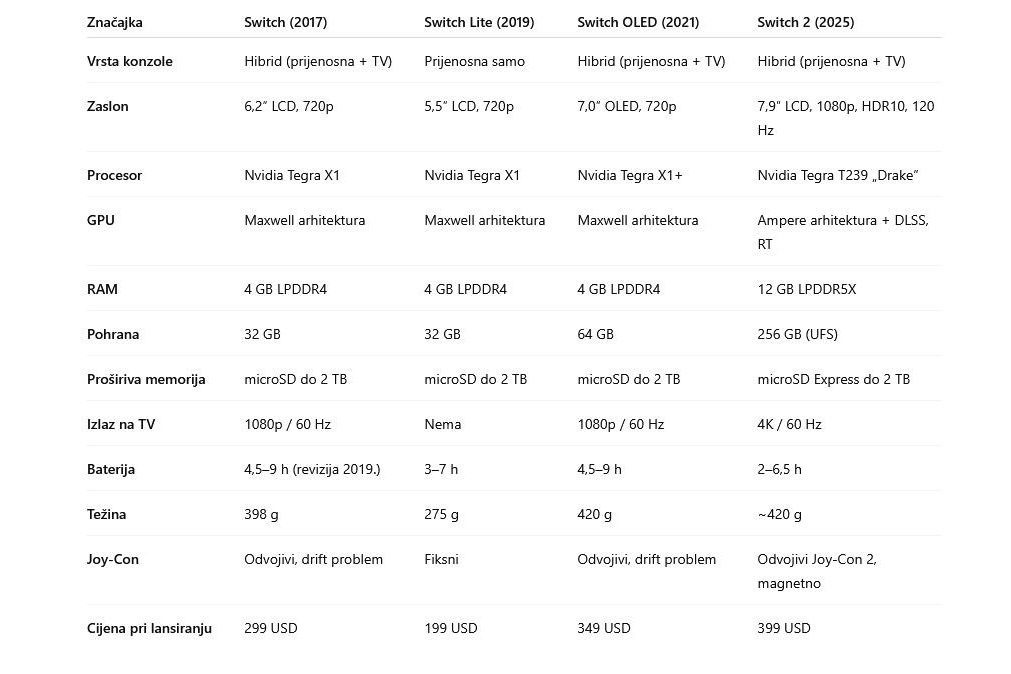Image resolution: width=1011 pixels, height=674 pixels.
Task: Select the "microSD Express do 2 TB" cell
Action: point(833,379)
